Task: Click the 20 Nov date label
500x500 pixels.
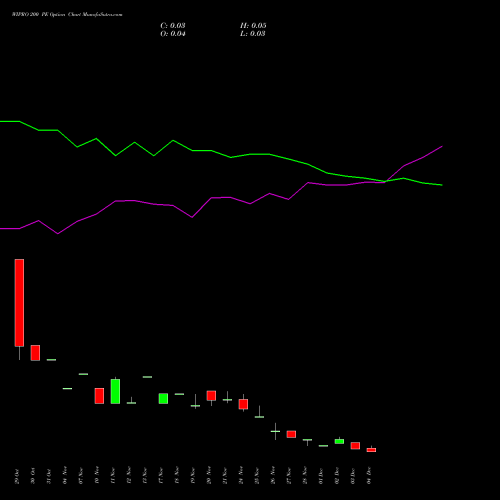Action: (209, 475)
